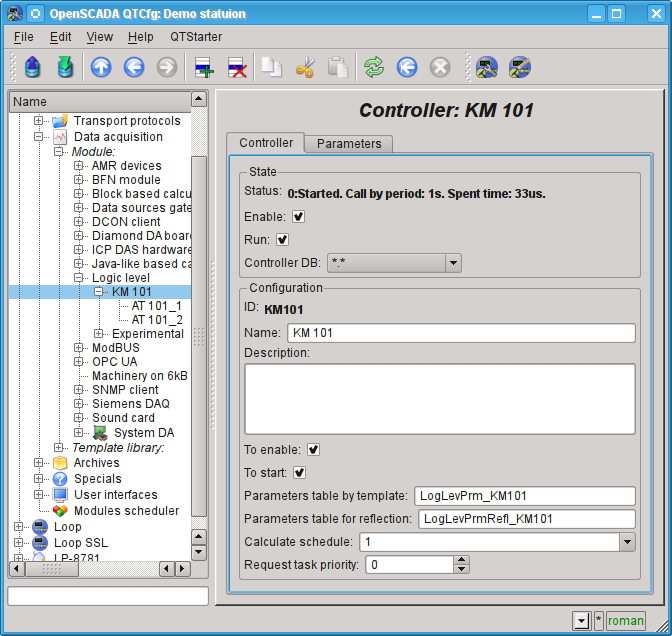672x636 pixels.
Task: Open the Calculate schedule dropdown
Action: 627,542
